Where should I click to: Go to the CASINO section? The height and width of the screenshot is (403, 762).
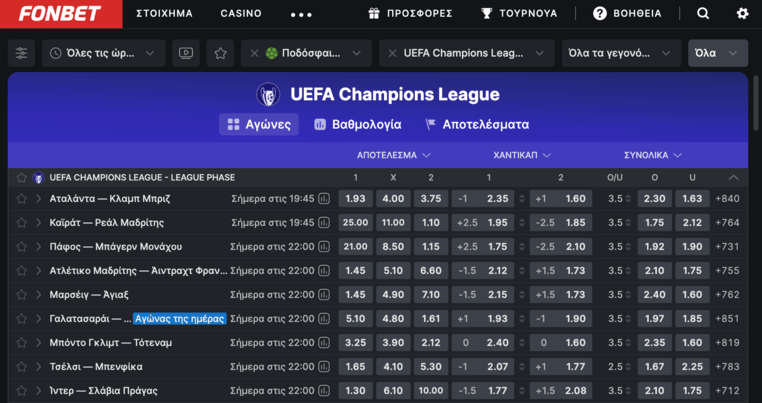240,14
